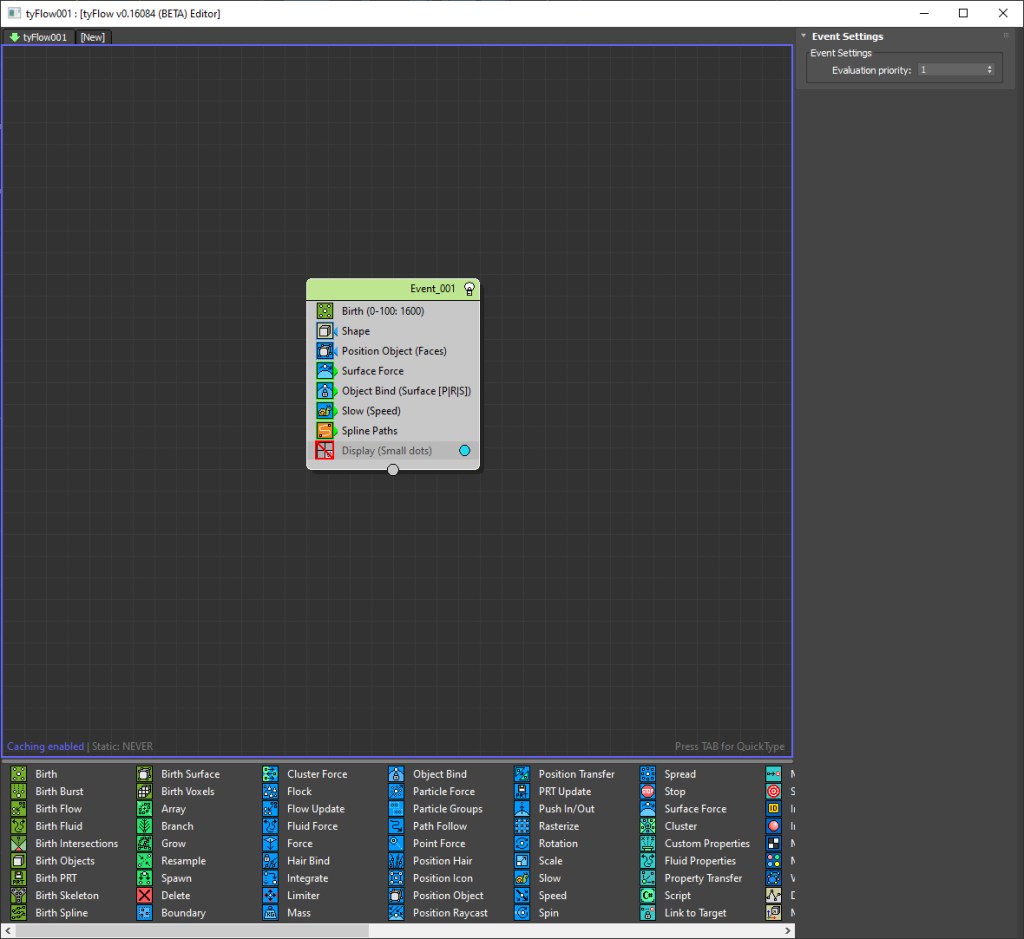The height and width of the screenshot is (939, 1024).
Task: Click the cyan circle on the Display operator
Action: [x=464, y=451]
